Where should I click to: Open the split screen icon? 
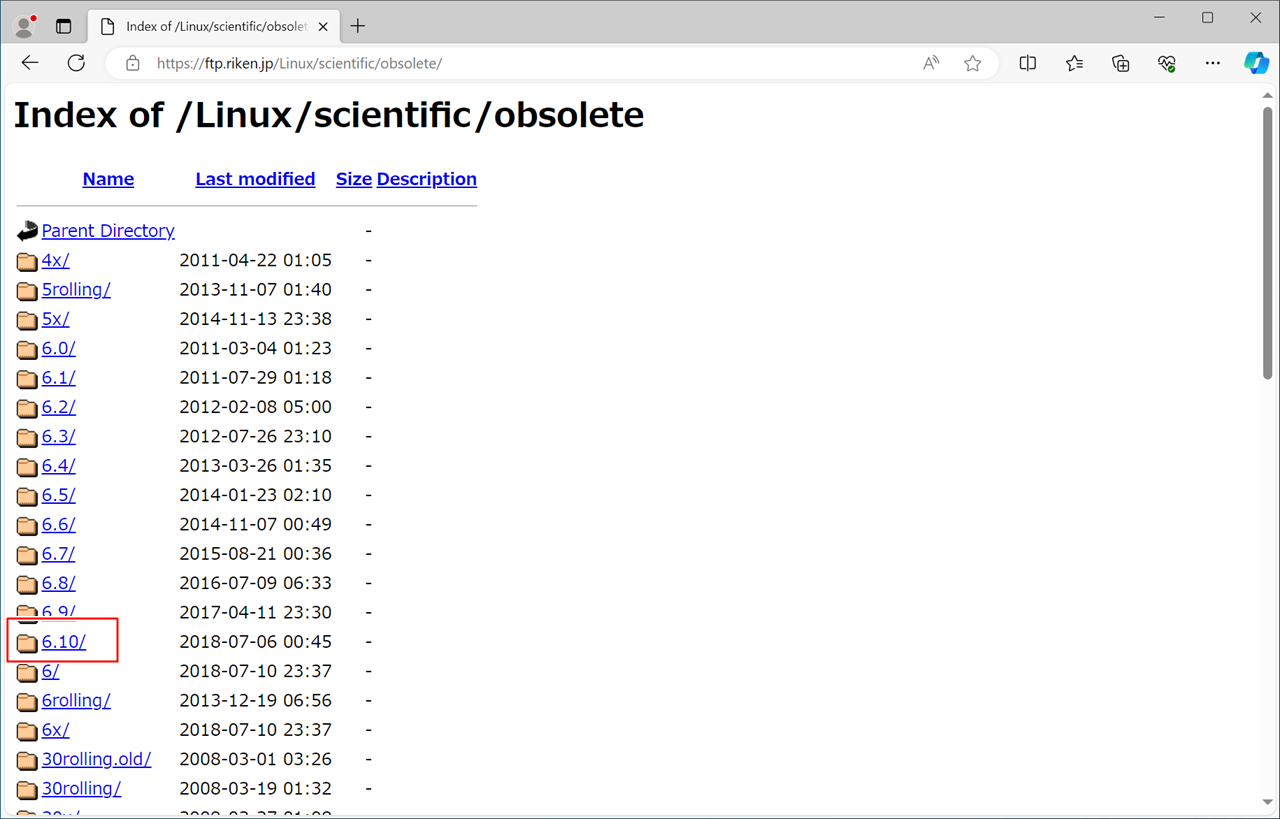pyautogui.click(x=1027, y=63)
